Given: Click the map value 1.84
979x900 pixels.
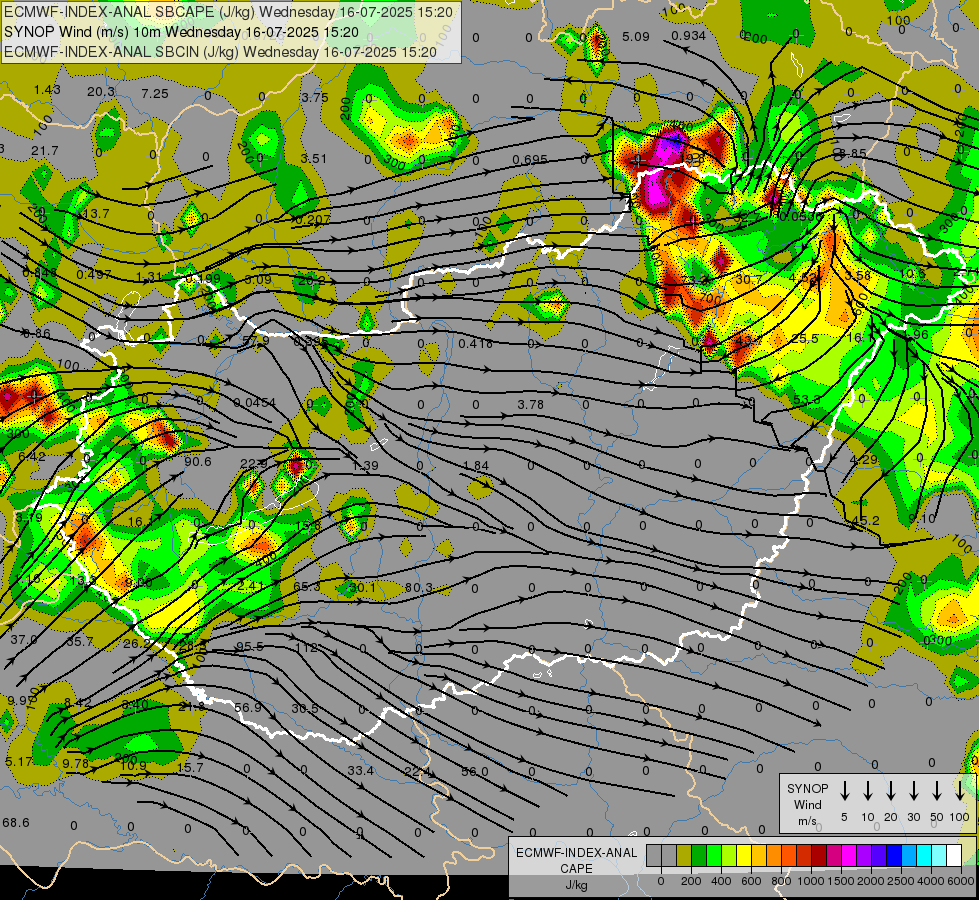Looking at the screenshot, I should (x=476, y=465).
